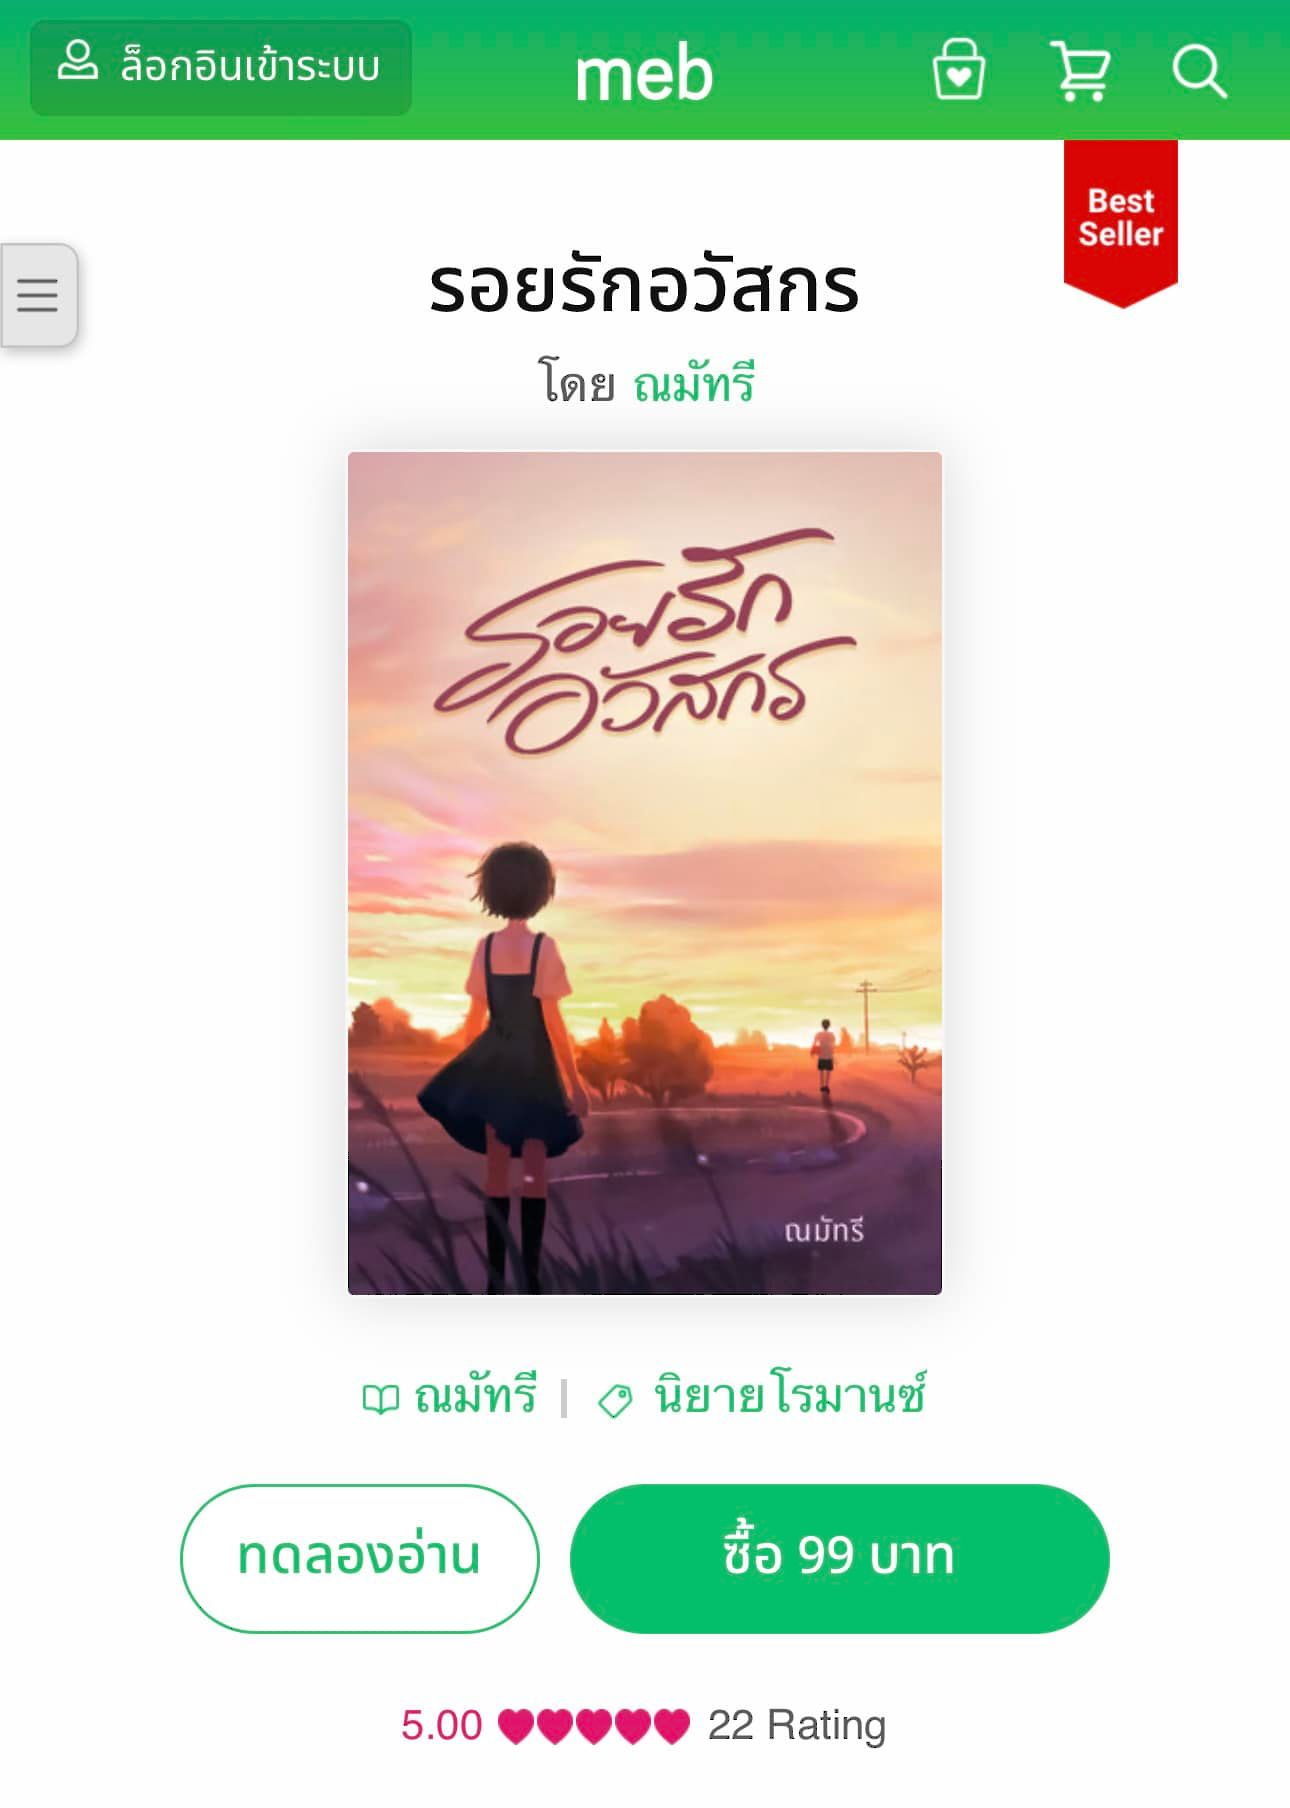
Task: Click the meb logo
Action: [644, 75]
